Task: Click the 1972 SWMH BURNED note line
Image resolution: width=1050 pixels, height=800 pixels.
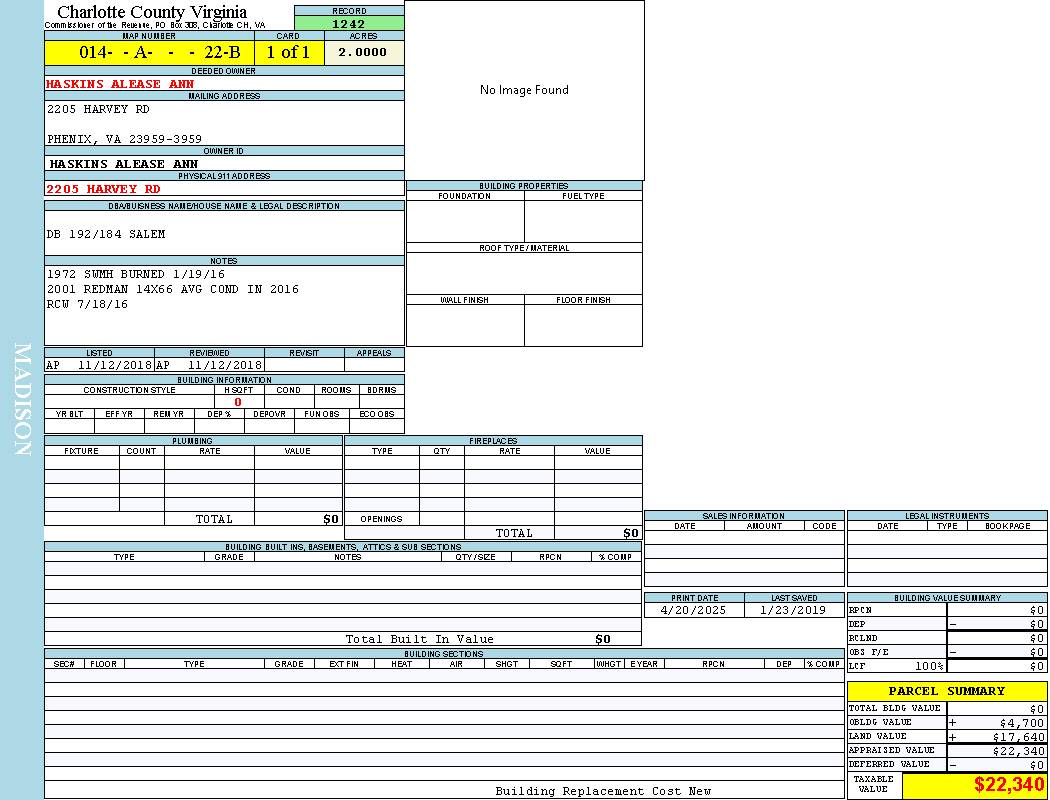Action: [136, 274]
